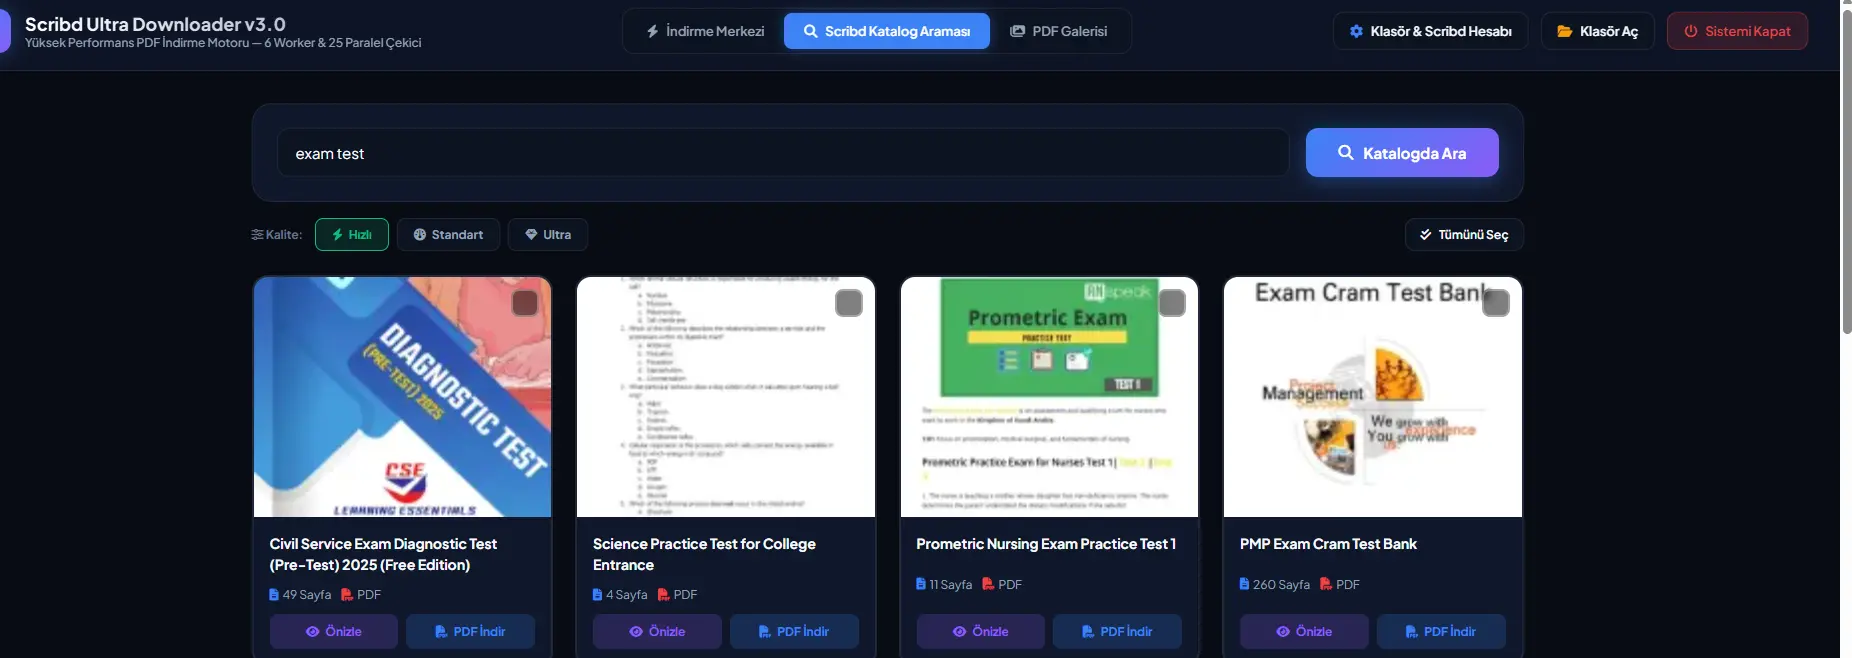The width and height of the screenshot is (1852, 658).
Task: Download PMP Exam Cram via PDF İndir
Action: coord(1441,631)
